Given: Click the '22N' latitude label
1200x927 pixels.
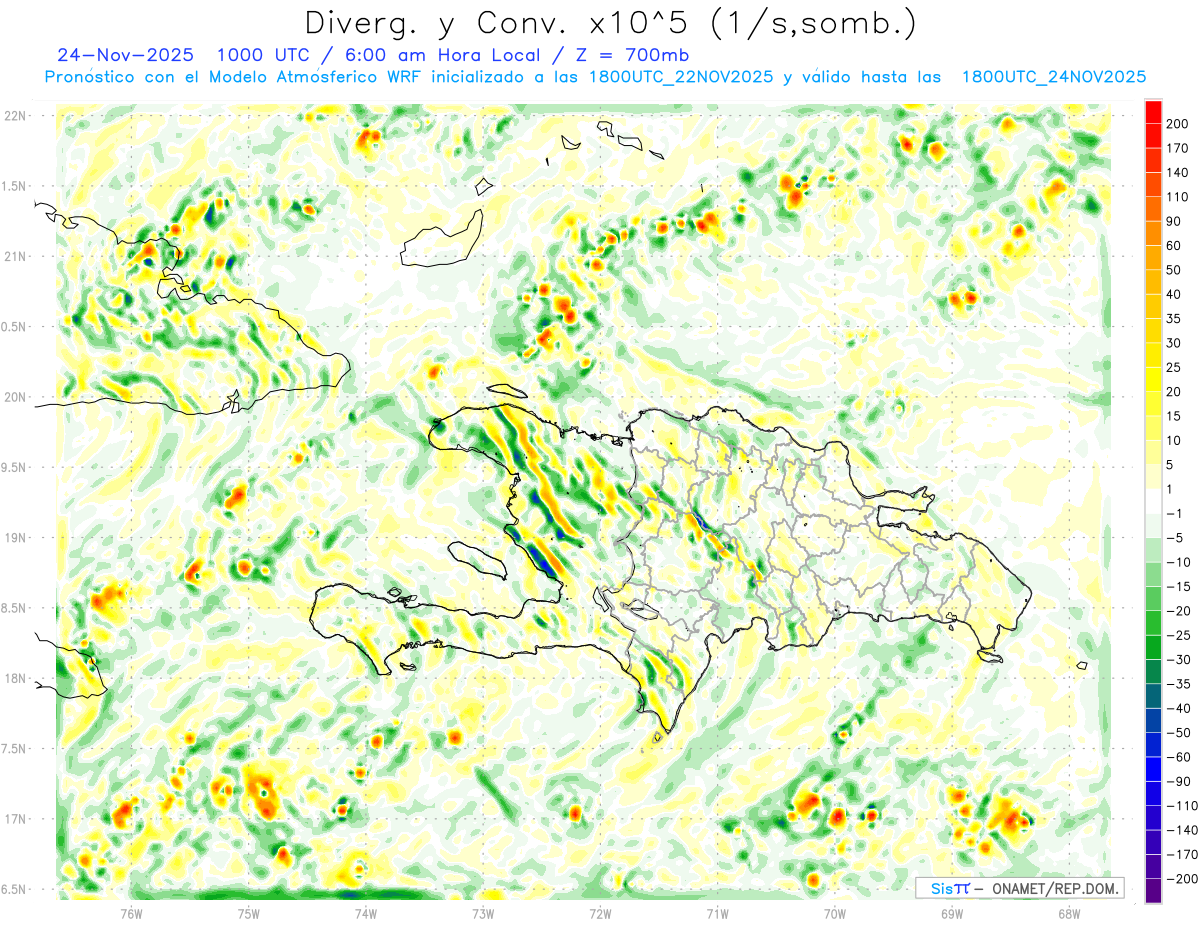Looking at the screenshot, I should (x=15, y=116).
